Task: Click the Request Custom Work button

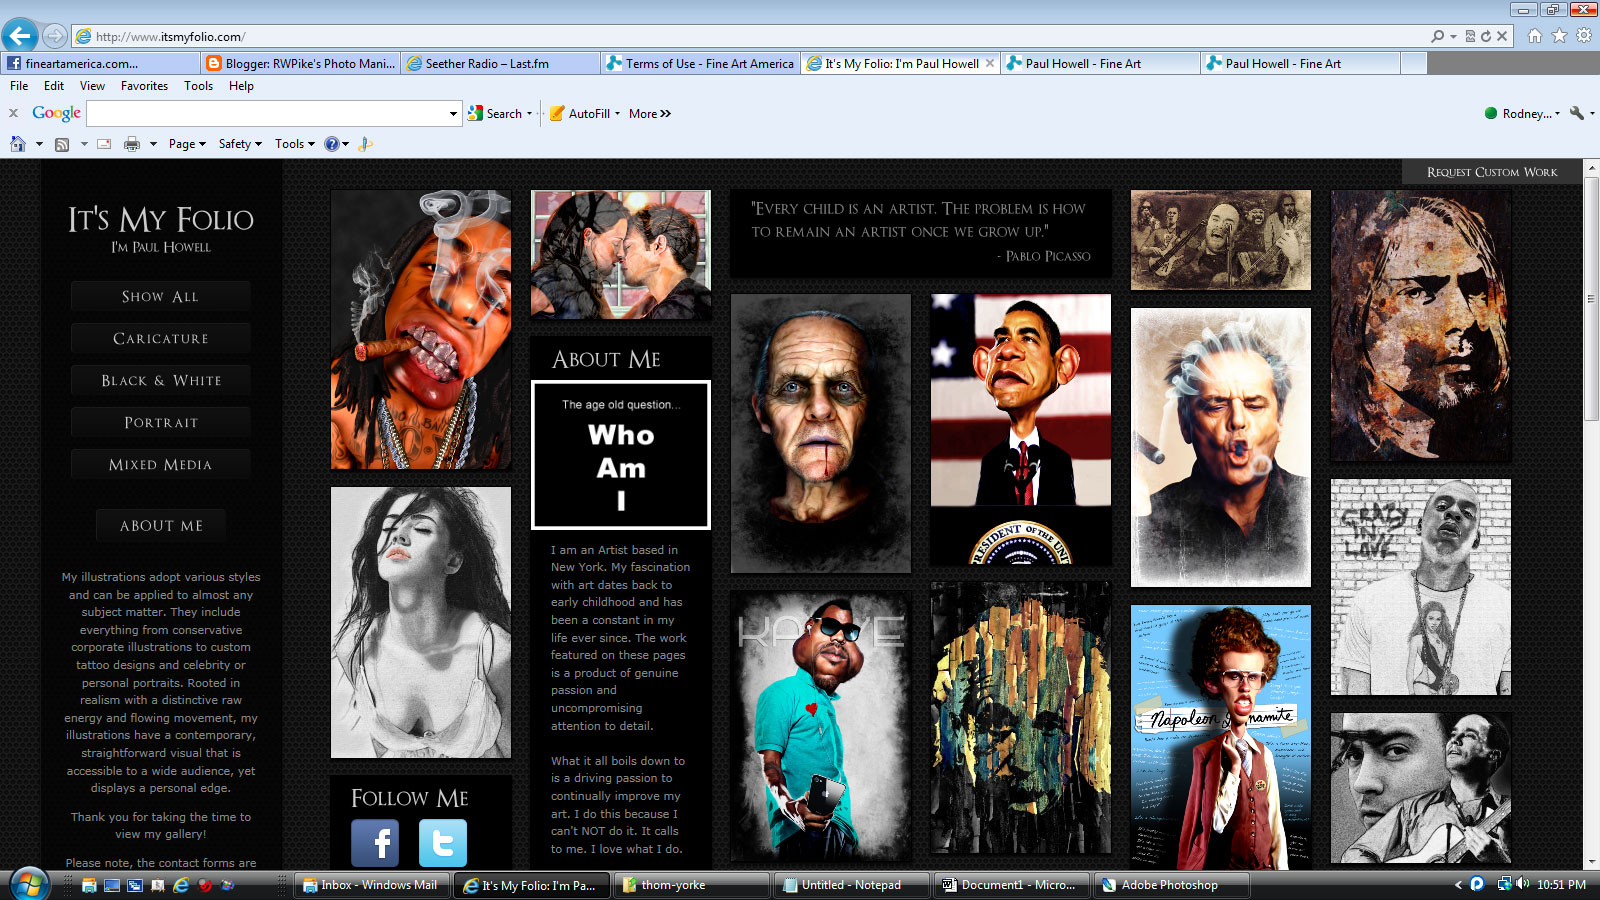Action: 1492,172
